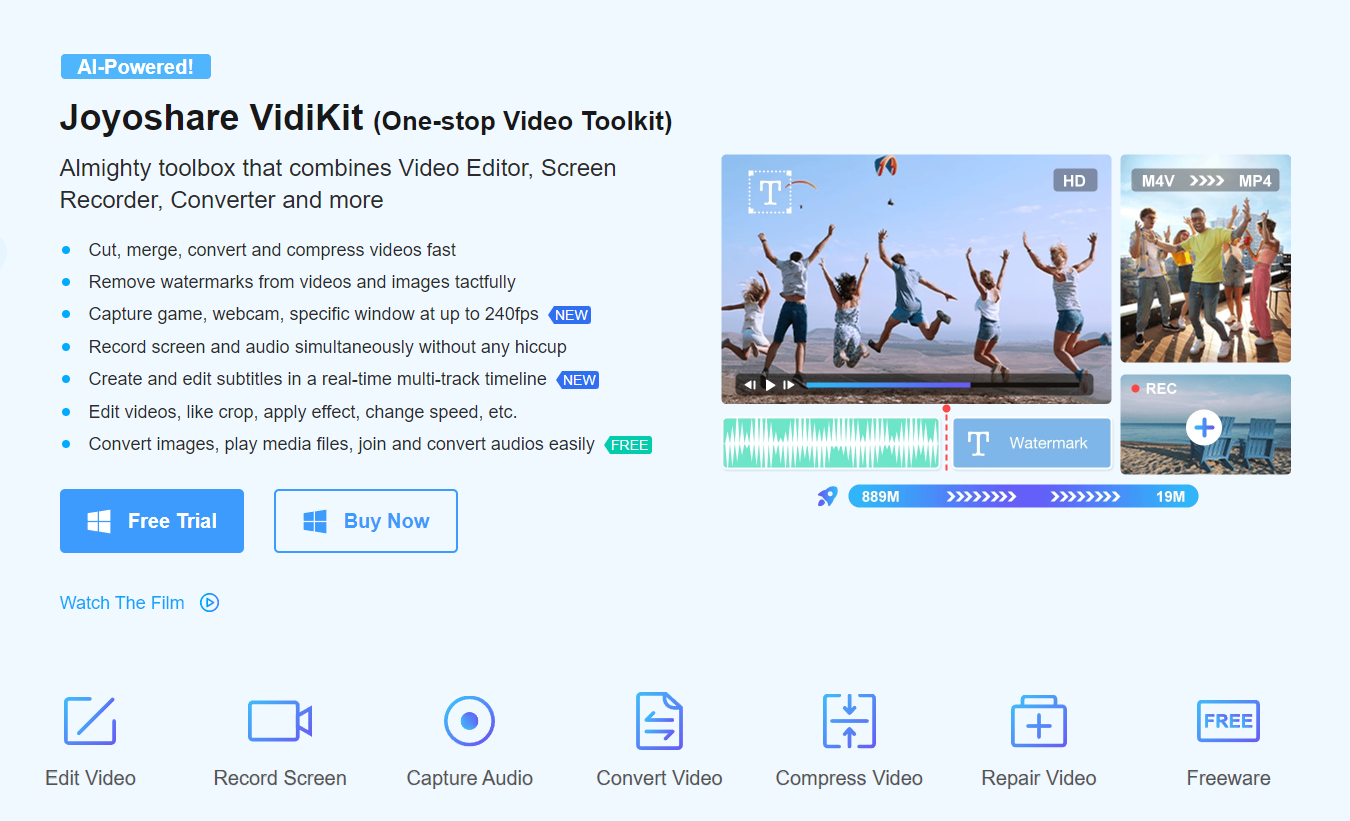The height and width of the screenshot is (821, 1350).
Task: Click the previous frame control in the preview
Action: click(750, 384)
